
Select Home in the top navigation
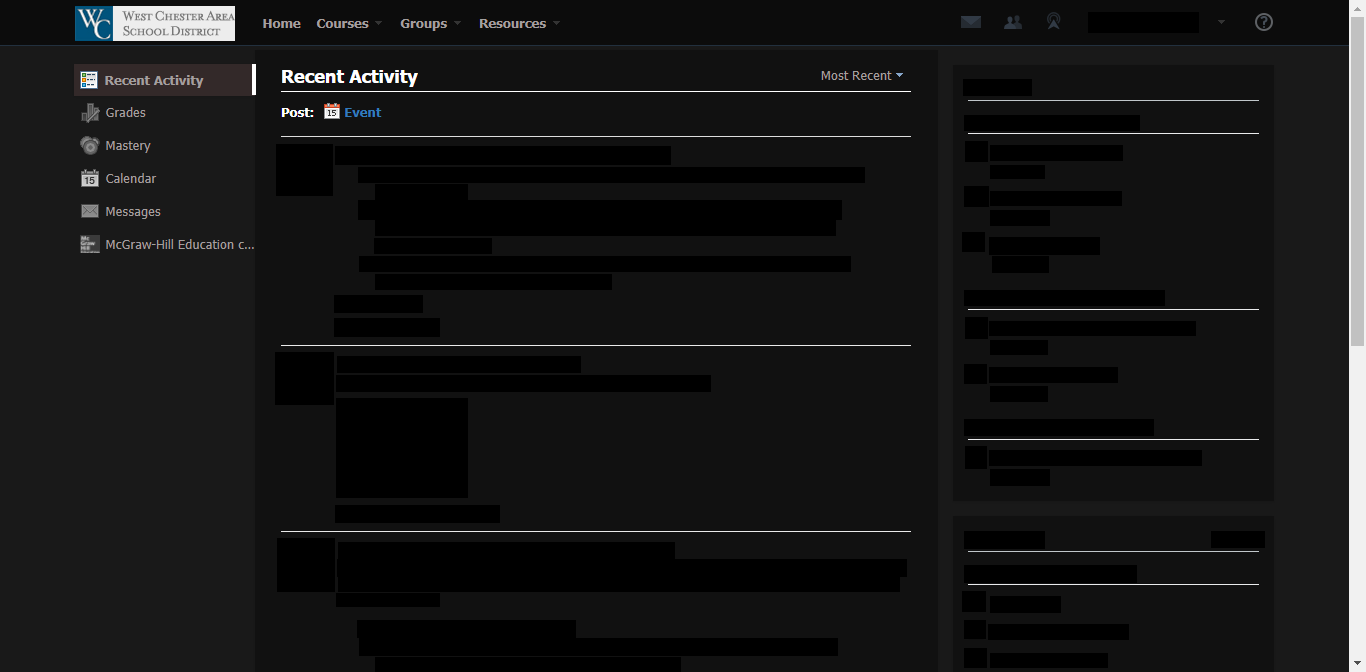pyautogui.click(x=281, y=23)
